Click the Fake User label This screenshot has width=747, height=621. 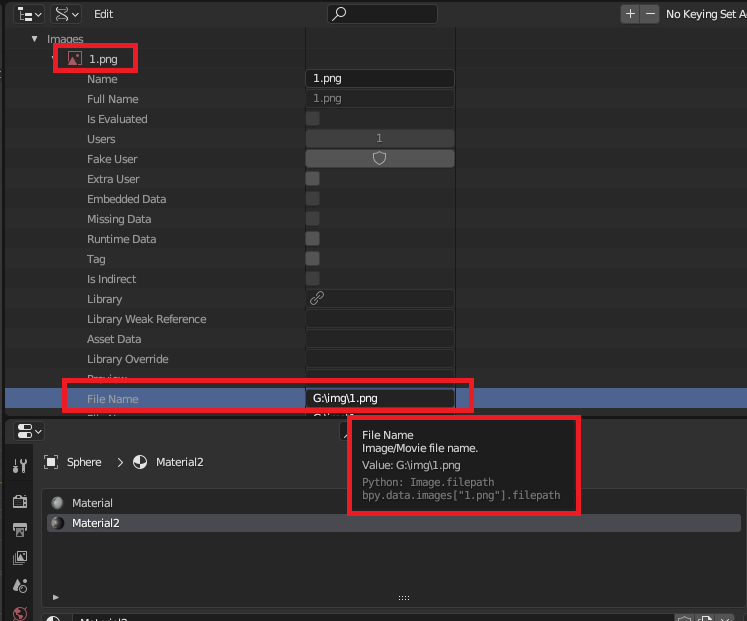point(112,159)
